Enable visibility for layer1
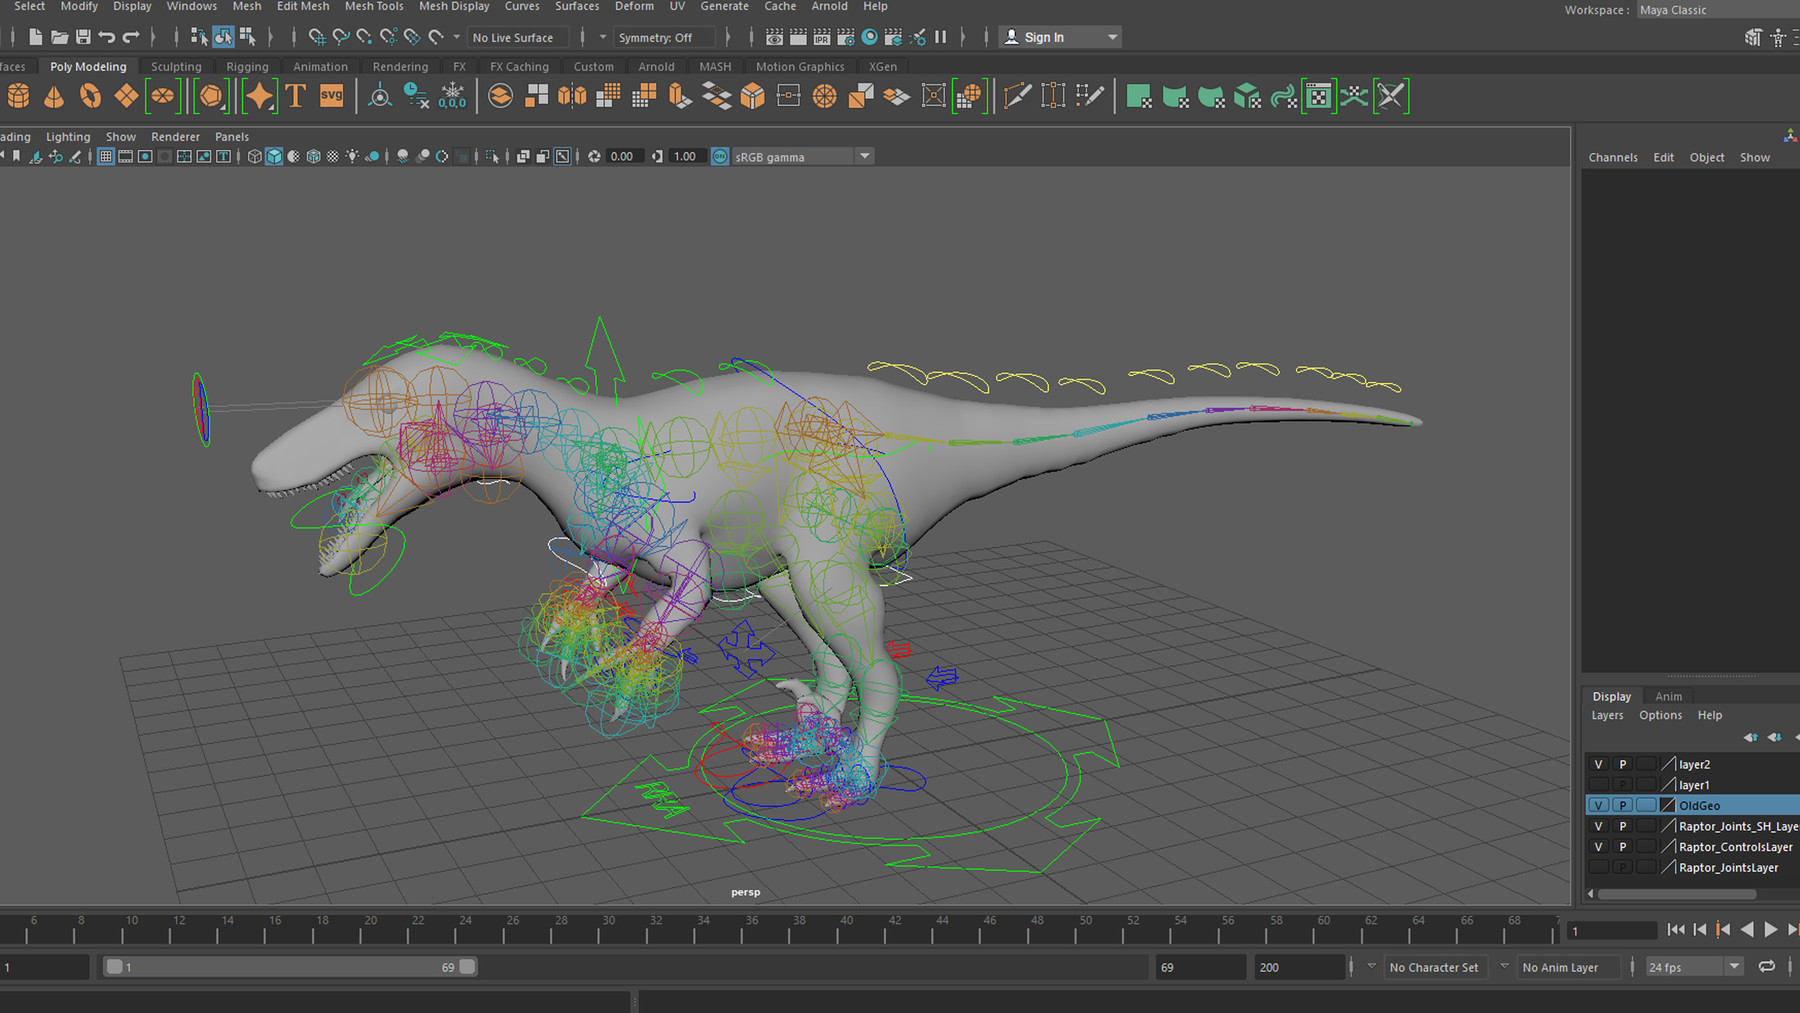1800x1013 pixels. point(1598,784)
